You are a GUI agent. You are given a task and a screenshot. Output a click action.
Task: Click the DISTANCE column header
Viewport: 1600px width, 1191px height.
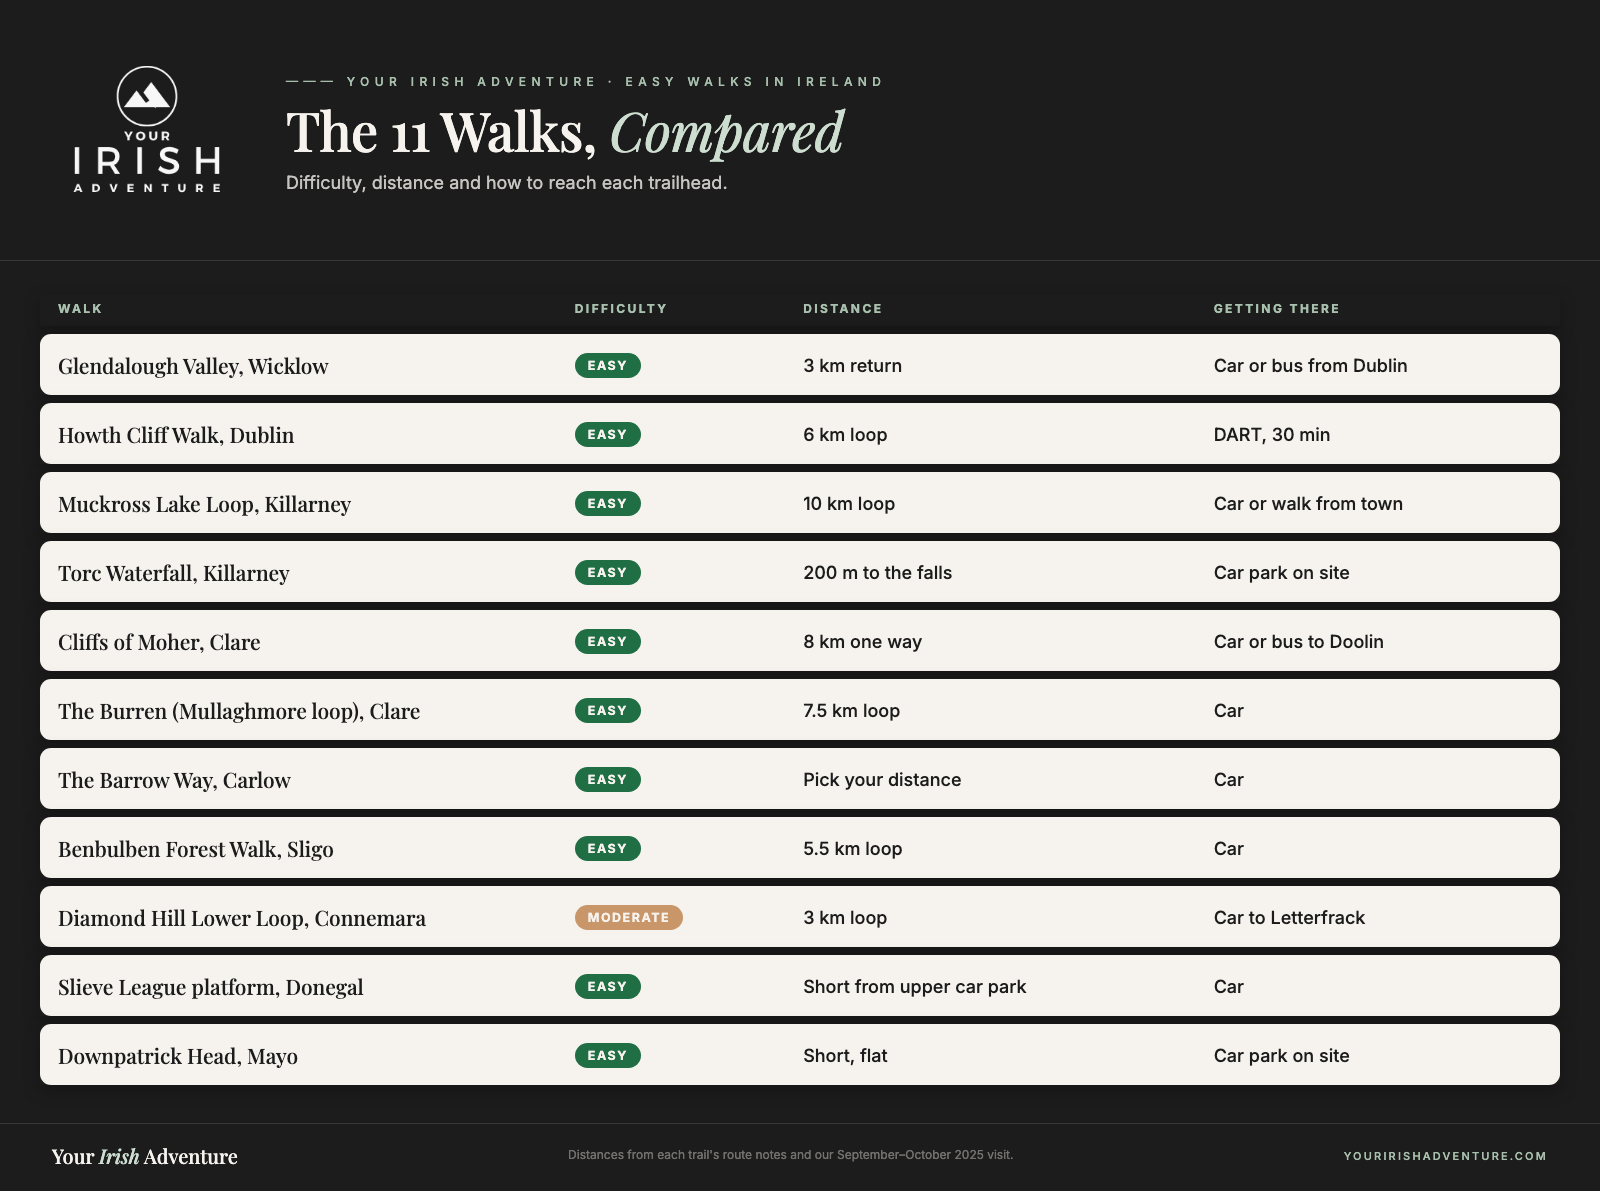coord(842,308)
